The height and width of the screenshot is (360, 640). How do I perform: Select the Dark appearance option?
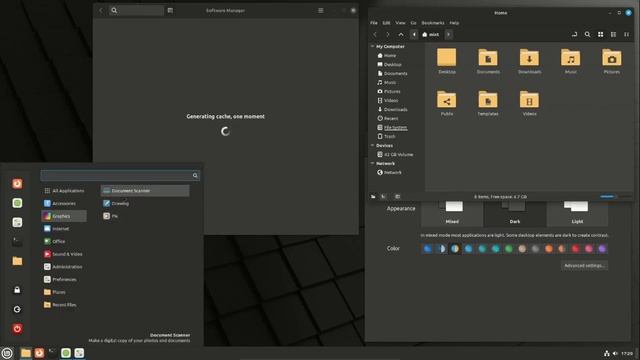(515, 213)
